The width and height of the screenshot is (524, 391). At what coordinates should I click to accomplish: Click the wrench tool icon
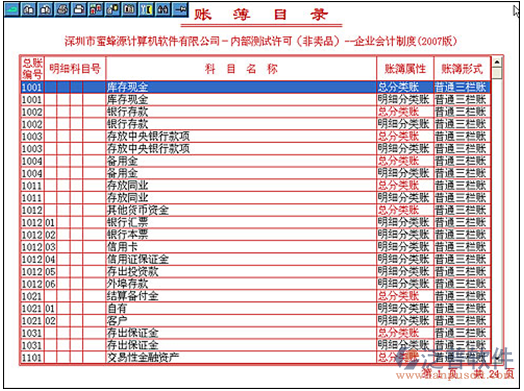[x=146, y=10]
